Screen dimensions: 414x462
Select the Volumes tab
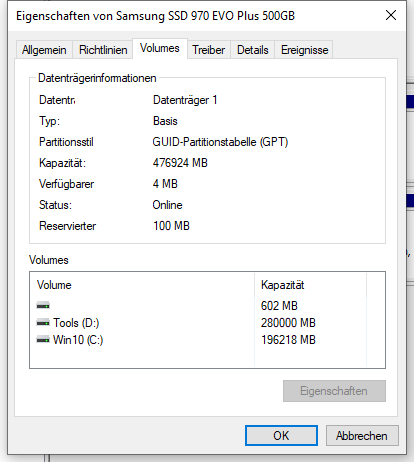(x=160, y=48)
